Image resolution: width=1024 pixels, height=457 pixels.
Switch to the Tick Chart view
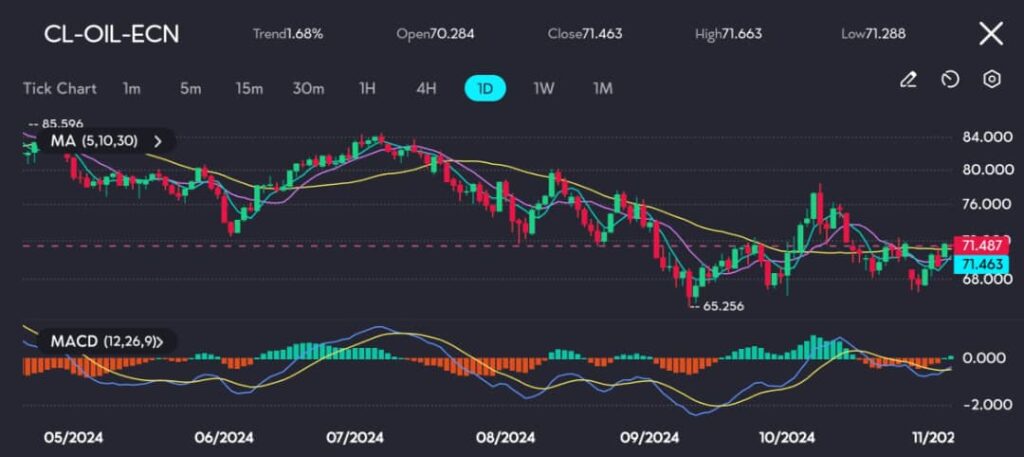pyautogui.click(x=60, y=88)
